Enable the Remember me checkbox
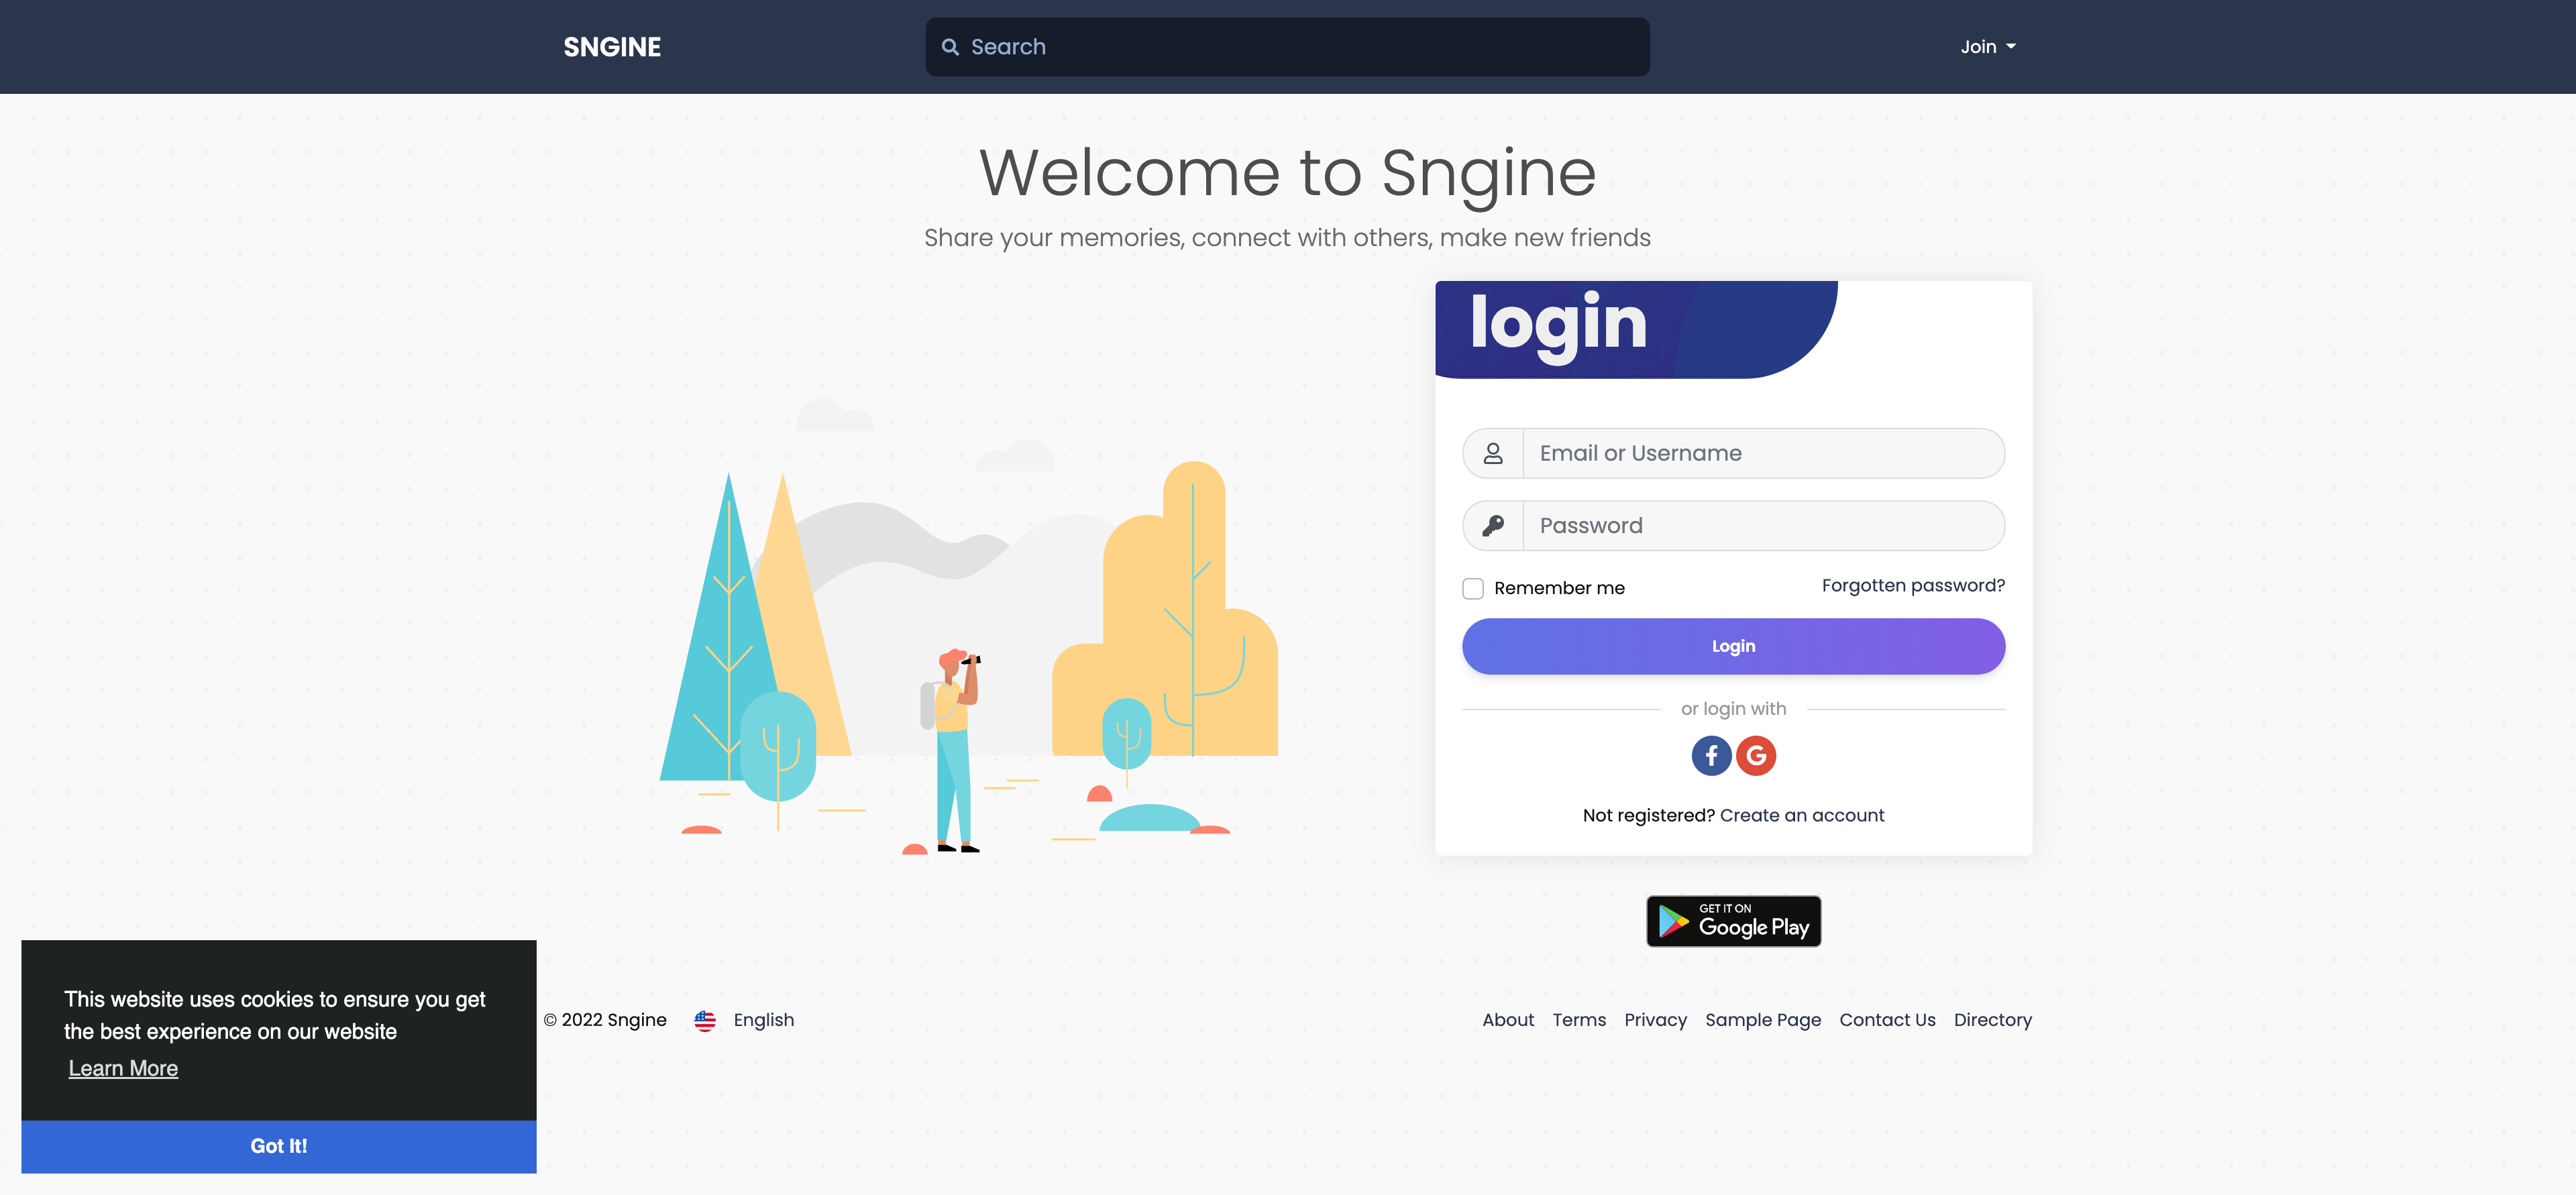 click(x=1472, y=588)
